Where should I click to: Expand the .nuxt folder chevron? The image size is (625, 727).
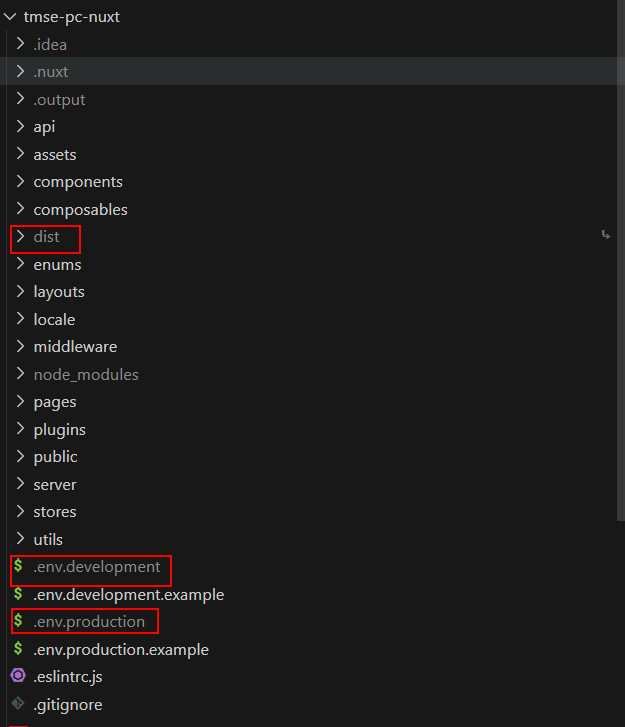click(21, 72)
